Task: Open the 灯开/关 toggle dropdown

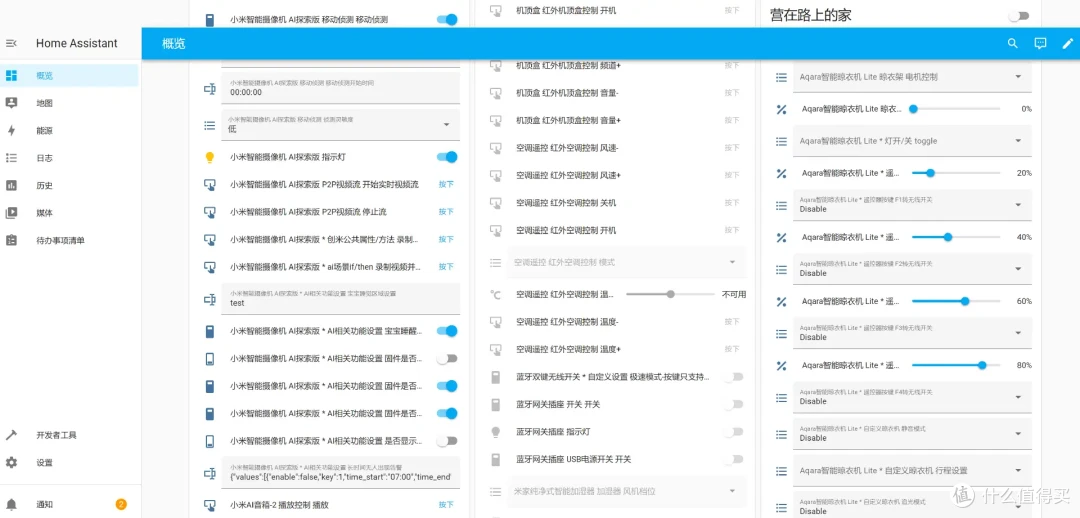Action: [913, 141]
